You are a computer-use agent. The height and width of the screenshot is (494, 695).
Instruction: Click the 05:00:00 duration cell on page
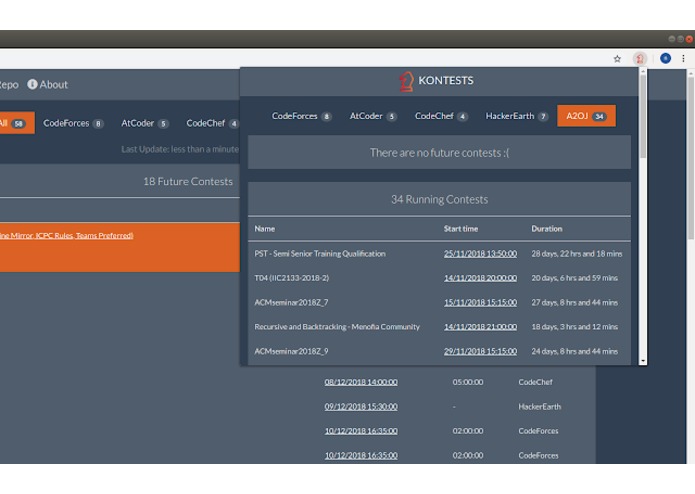[468, 382]
